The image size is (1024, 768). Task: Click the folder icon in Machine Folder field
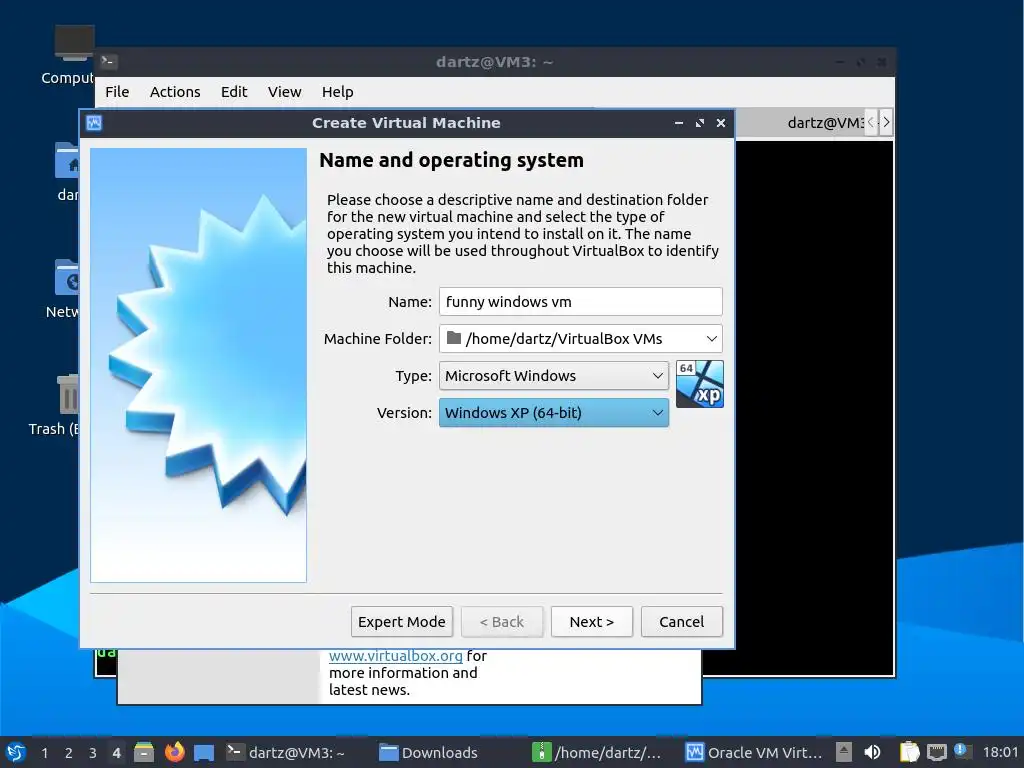point(454,338)
